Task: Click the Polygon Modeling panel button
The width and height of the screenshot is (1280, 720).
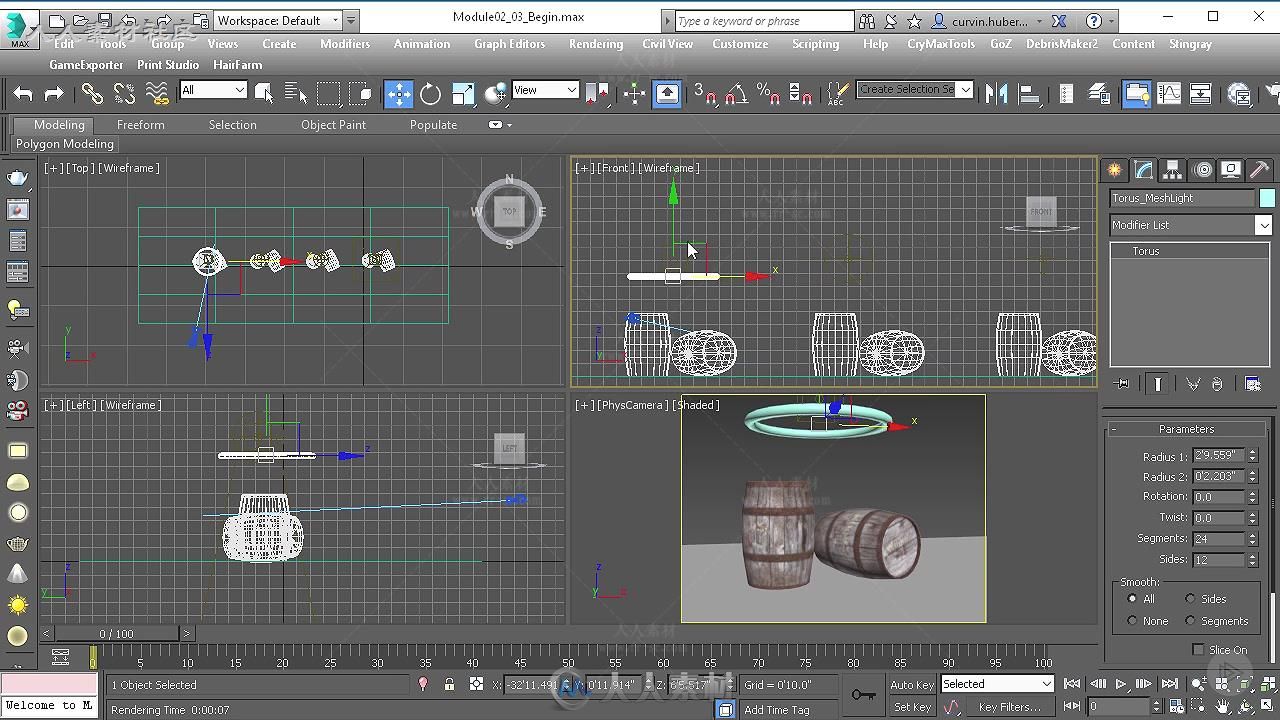Action: 65,144
